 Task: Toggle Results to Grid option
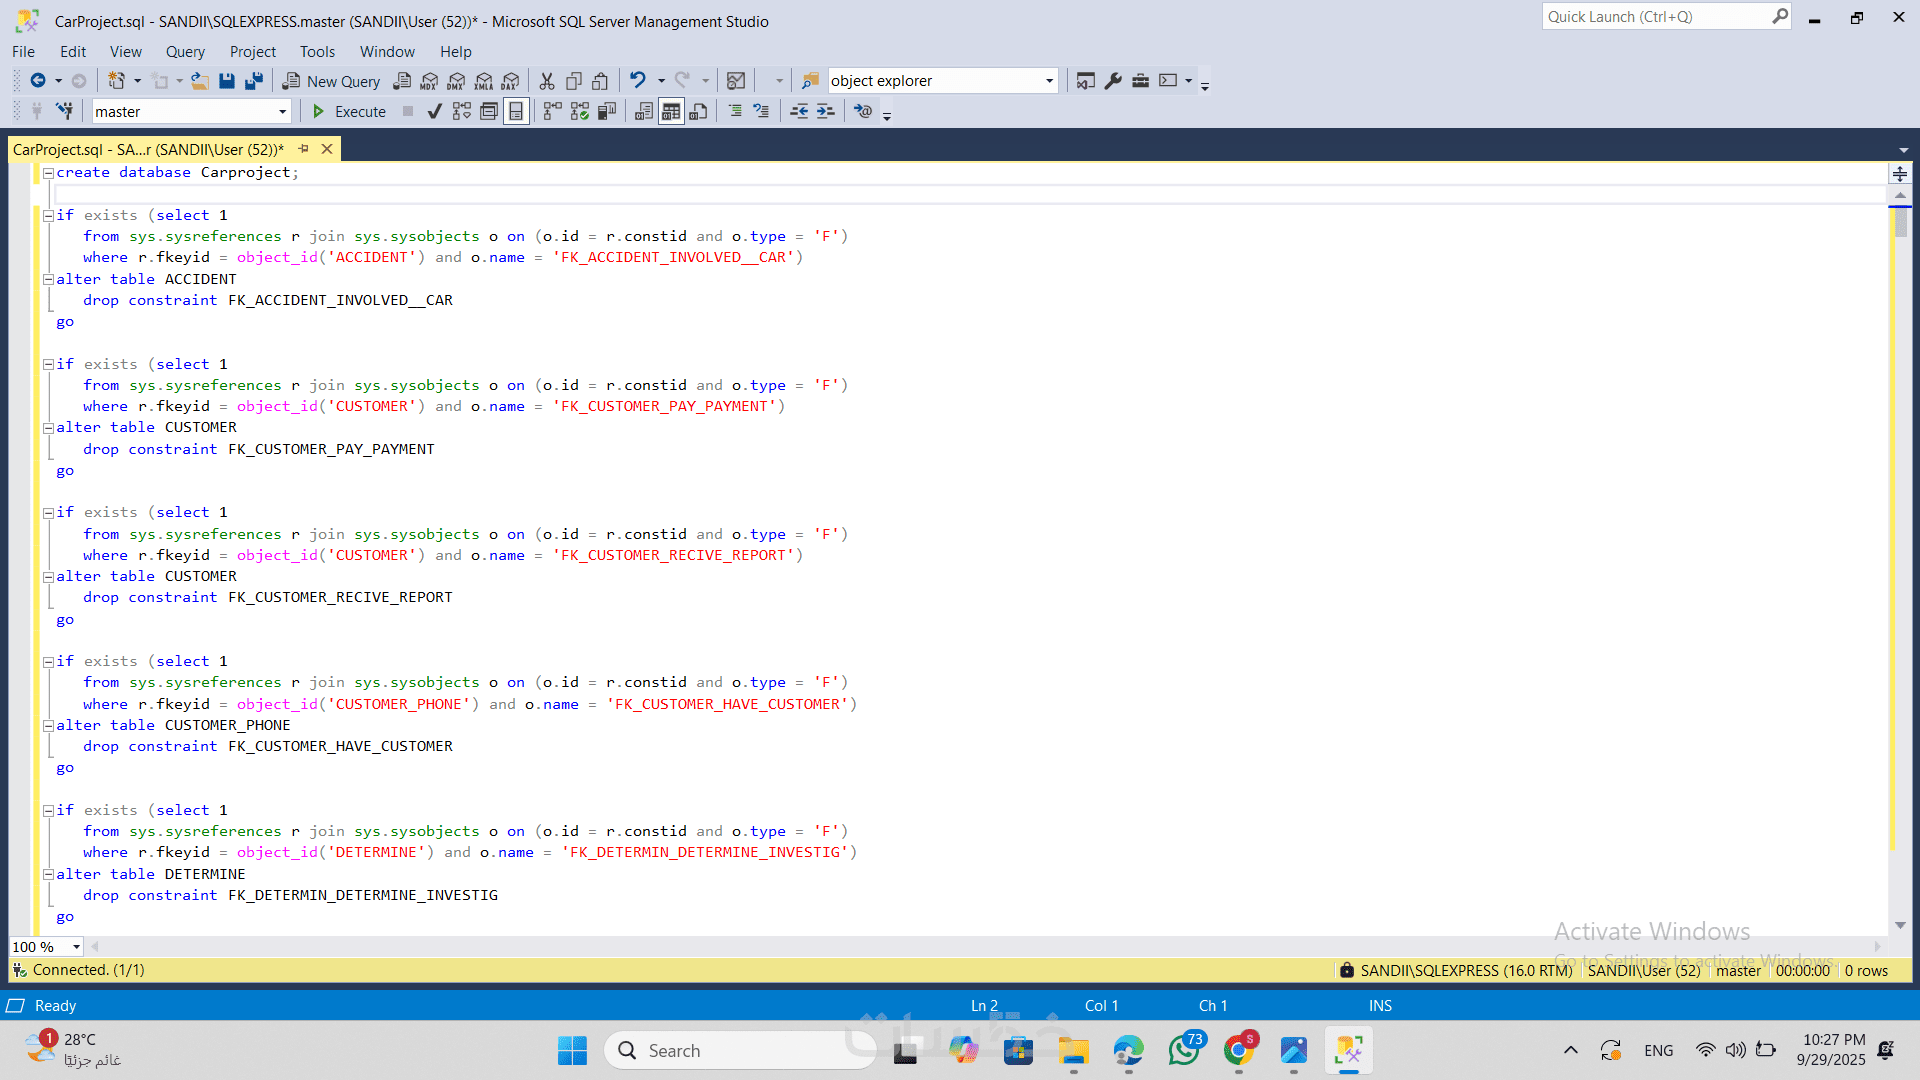coord(671,111)
